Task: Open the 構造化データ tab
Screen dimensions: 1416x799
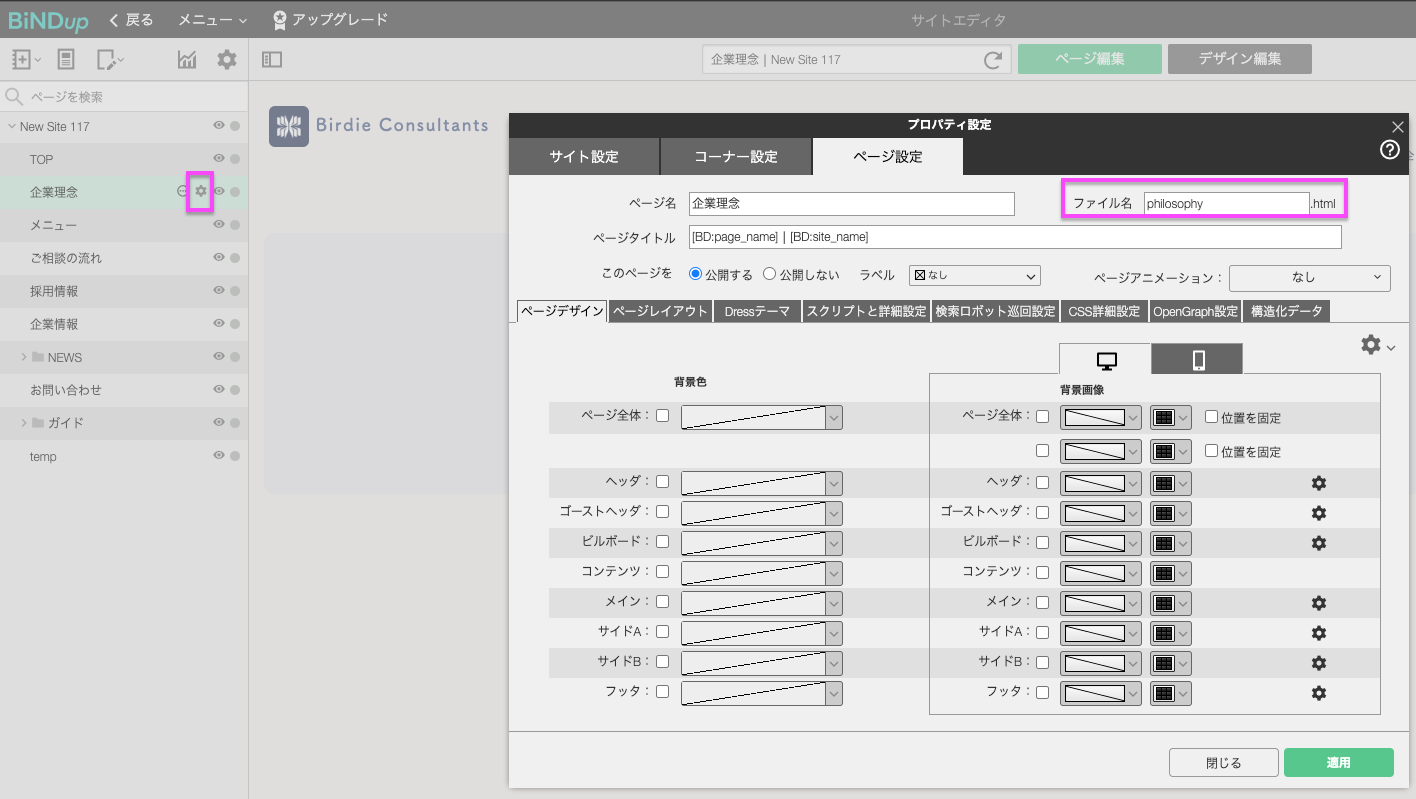Action: click(x=1286, y=311)
